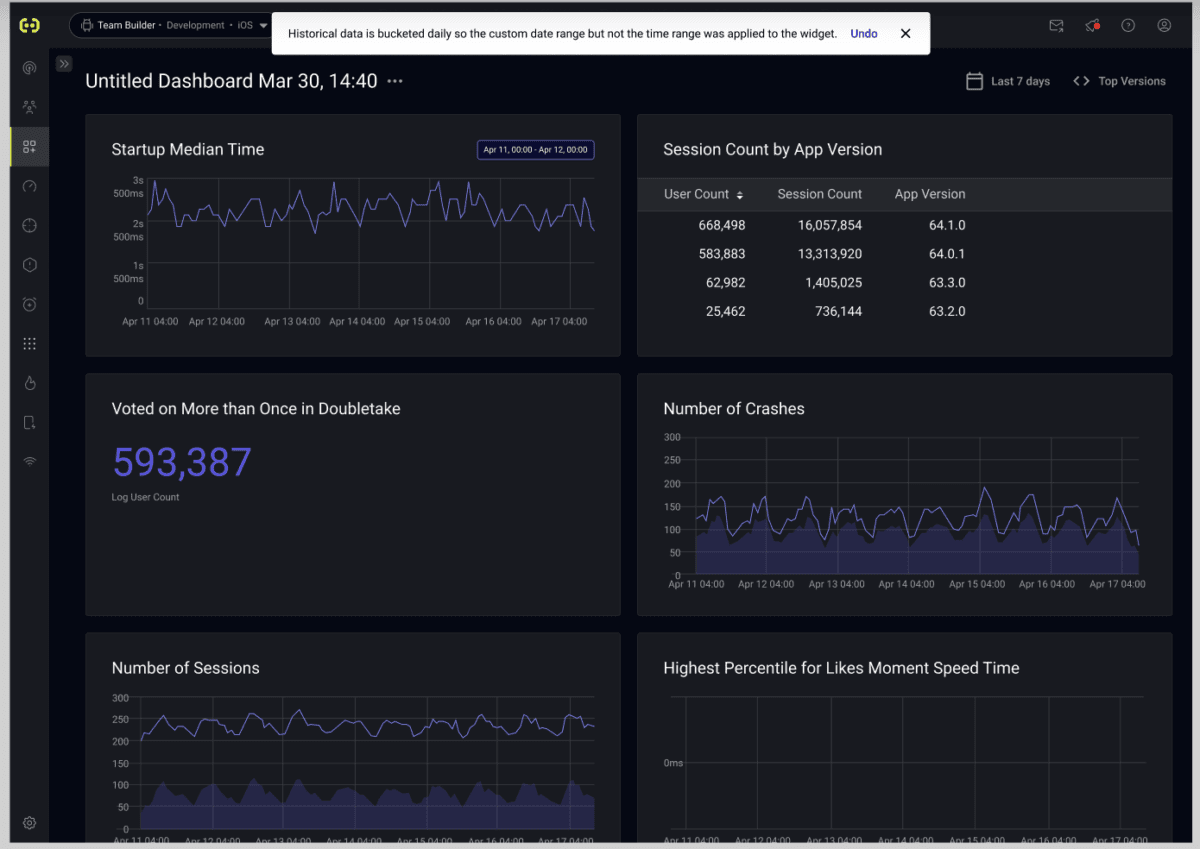Open the speedometer performance icon in the sidebar
Viewport: 1200px width, 849px height.
point(29,186)
